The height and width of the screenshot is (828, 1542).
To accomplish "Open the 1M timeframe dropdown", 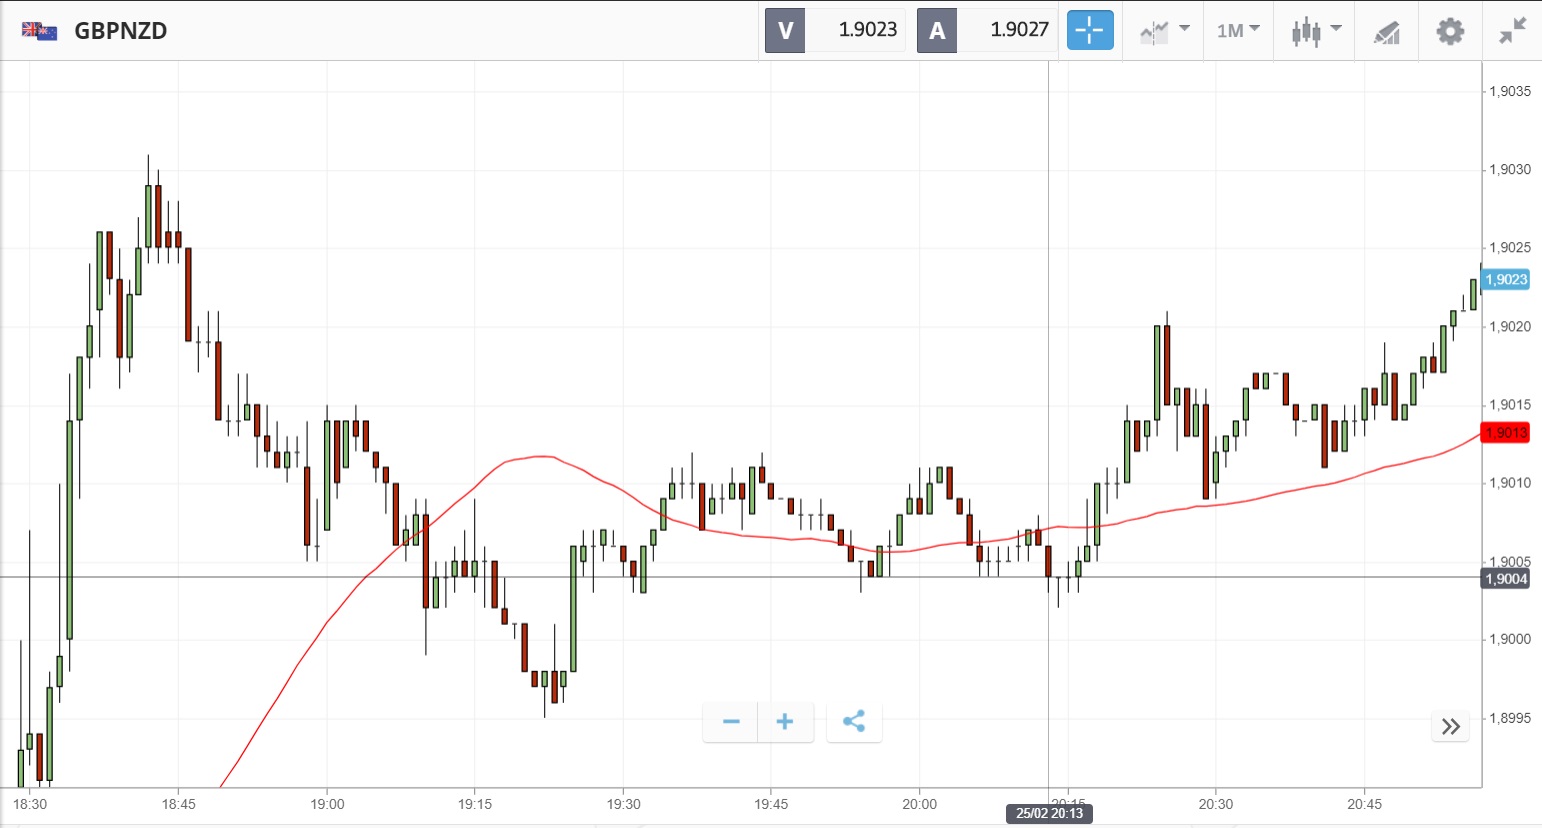I will 1238,31.
